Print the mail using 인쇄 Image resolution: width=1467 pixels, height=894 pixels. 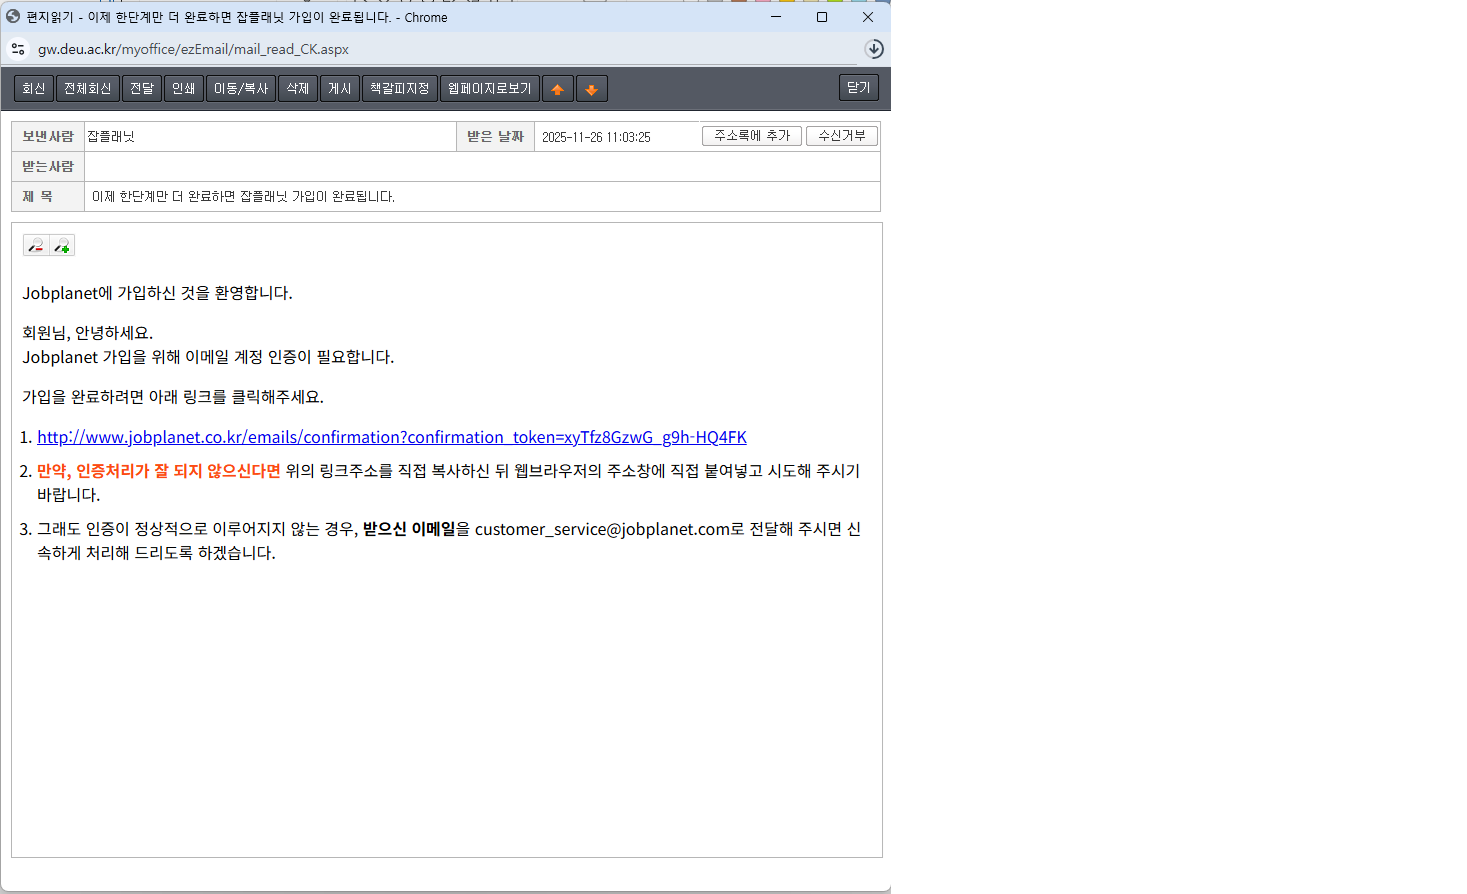coord(184,89)
